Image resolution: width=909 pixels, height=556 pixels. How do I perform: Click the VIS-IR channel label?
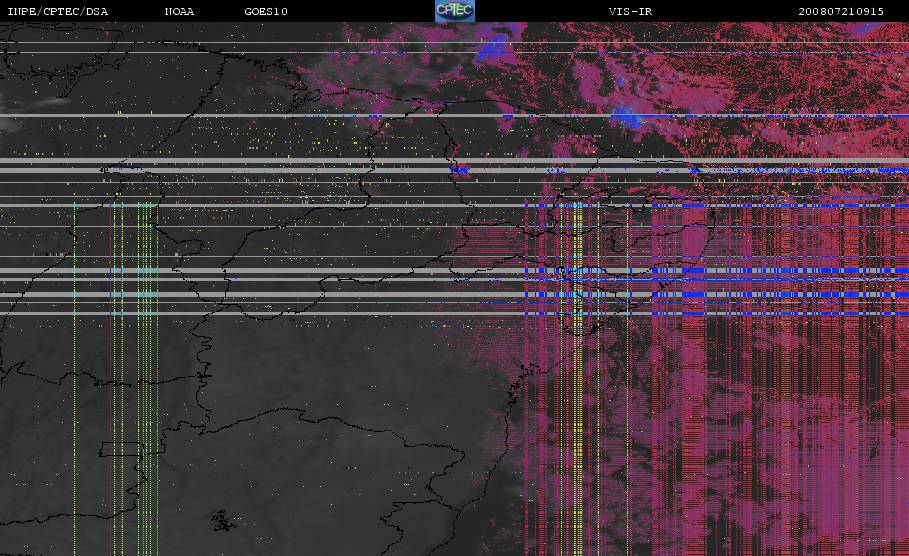coord(630,12)
